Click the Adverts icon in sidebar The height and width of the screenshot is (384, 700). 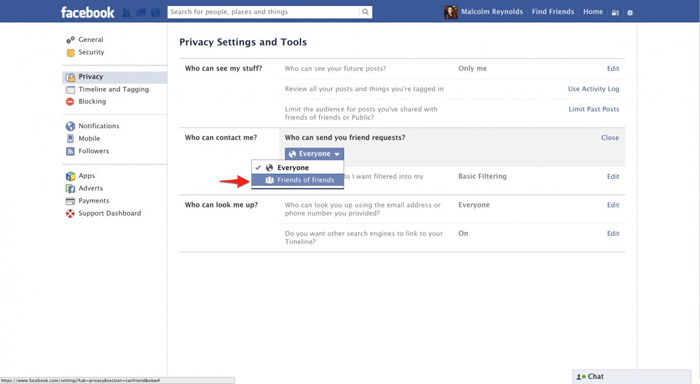[70, 188]
